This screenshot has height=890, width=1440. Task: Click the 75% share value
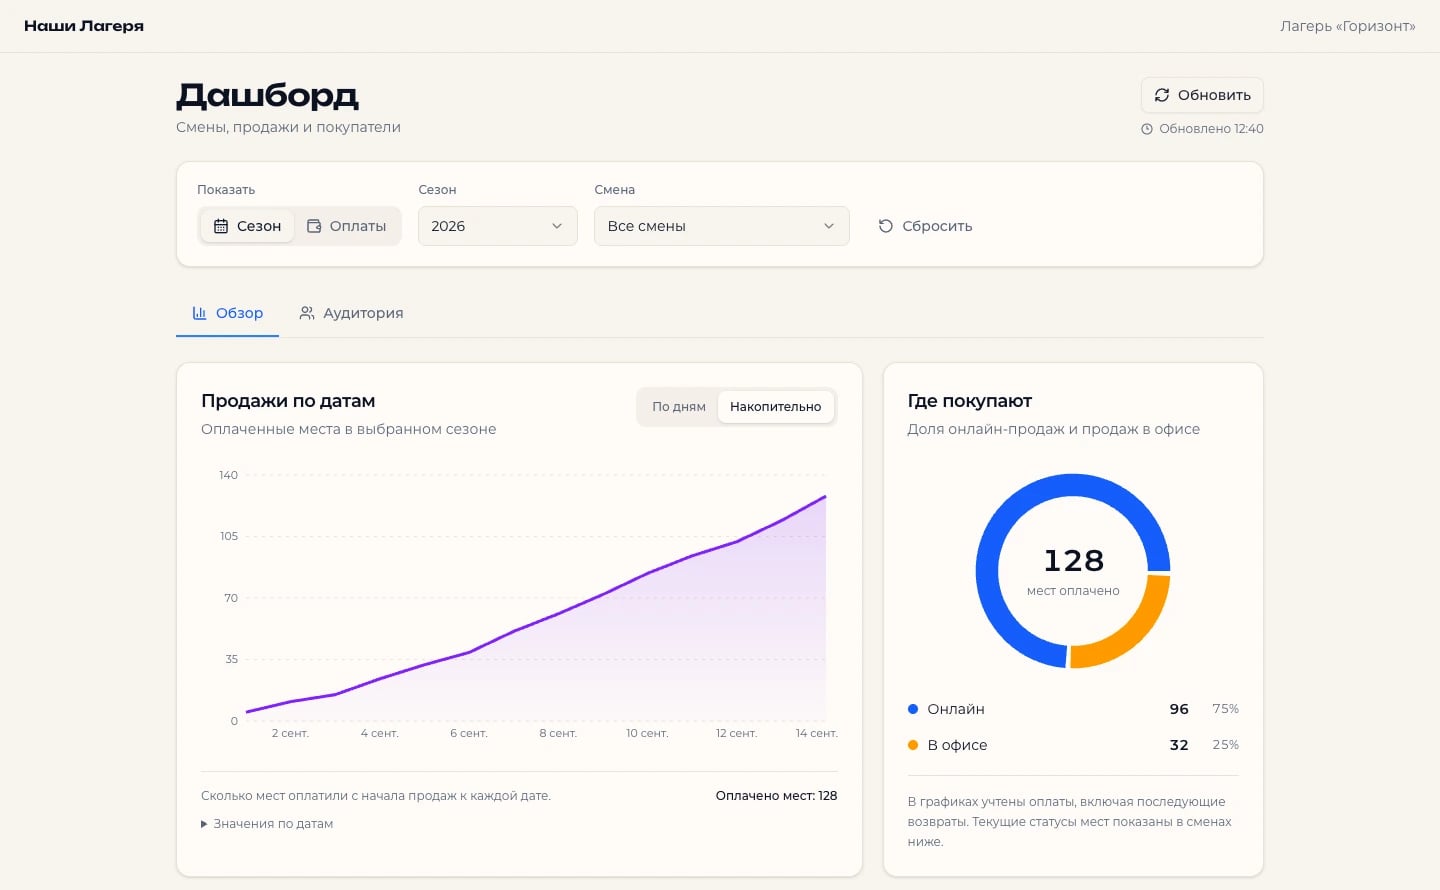pyautogui.click(x=1225, y=709)
